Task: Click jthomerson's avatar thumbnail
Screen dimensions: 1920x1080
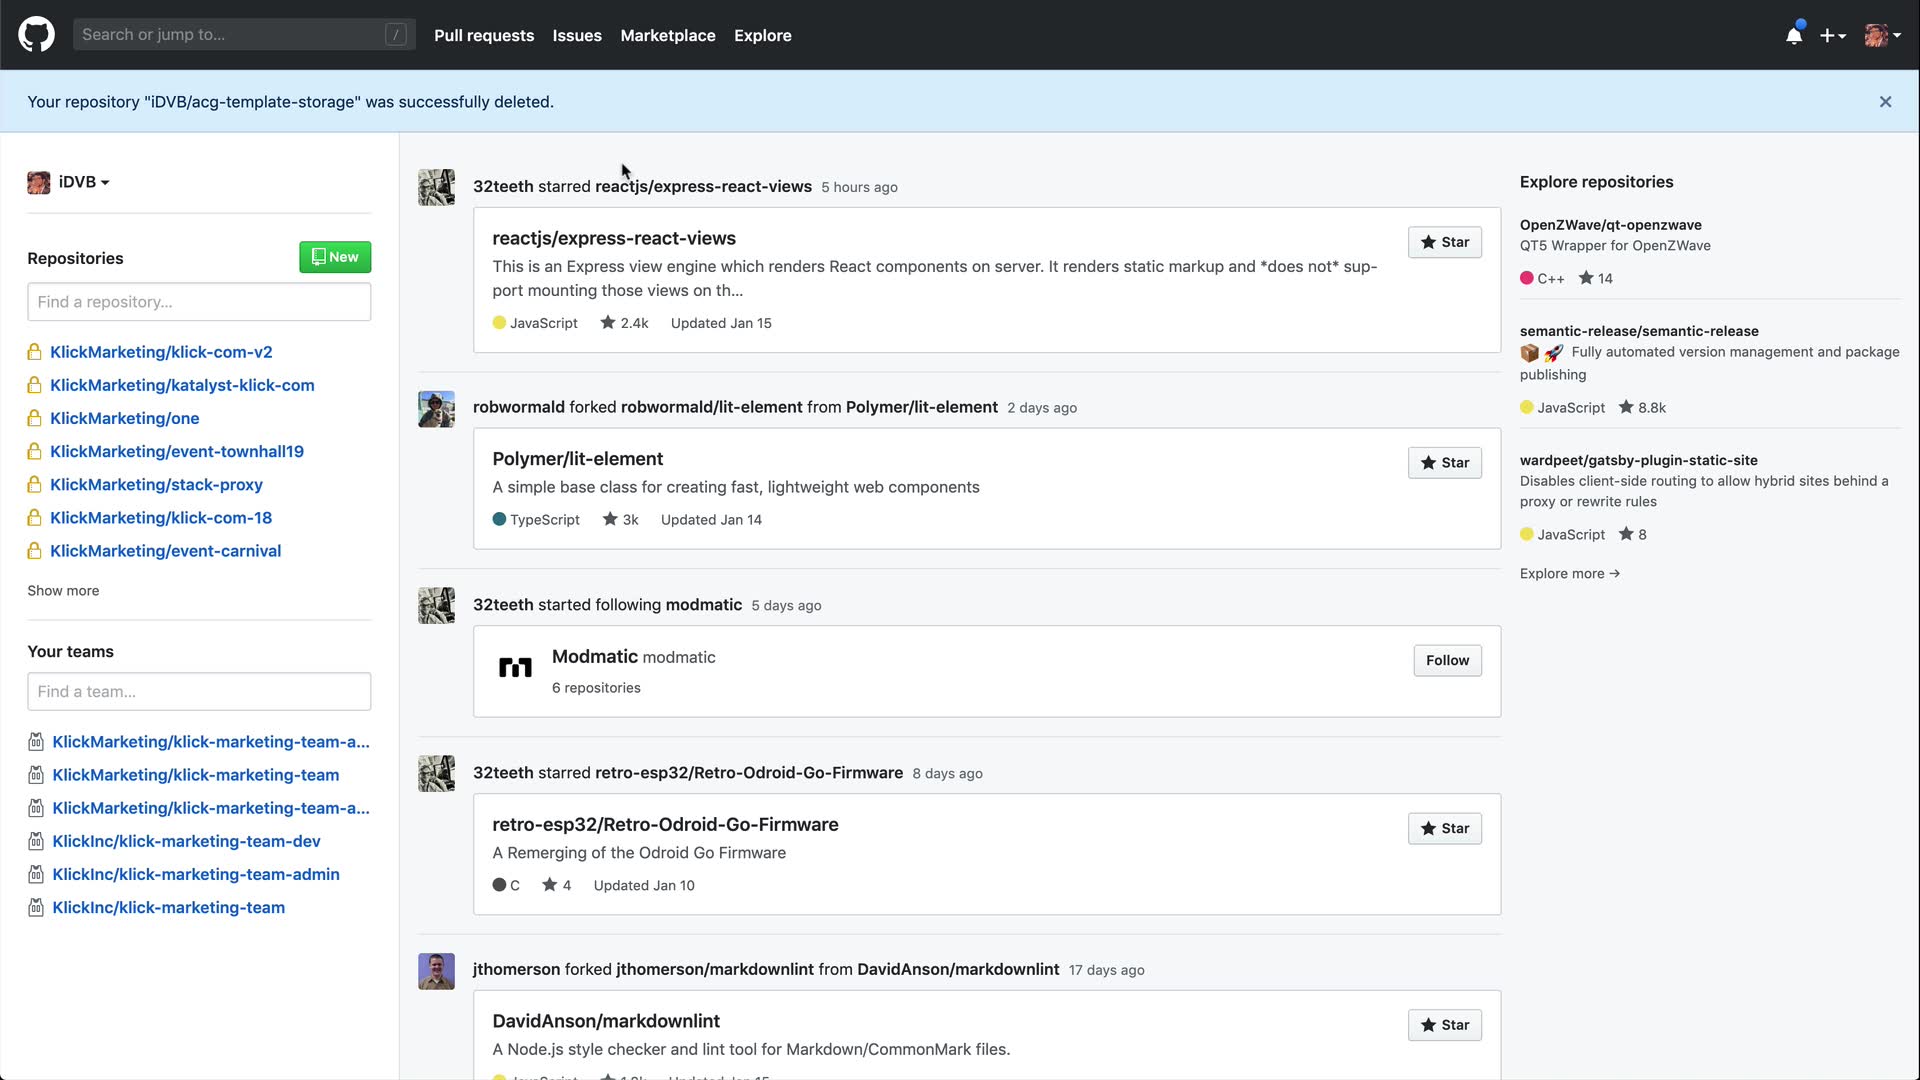Action: pyautogui.click(x=436, y=970)
